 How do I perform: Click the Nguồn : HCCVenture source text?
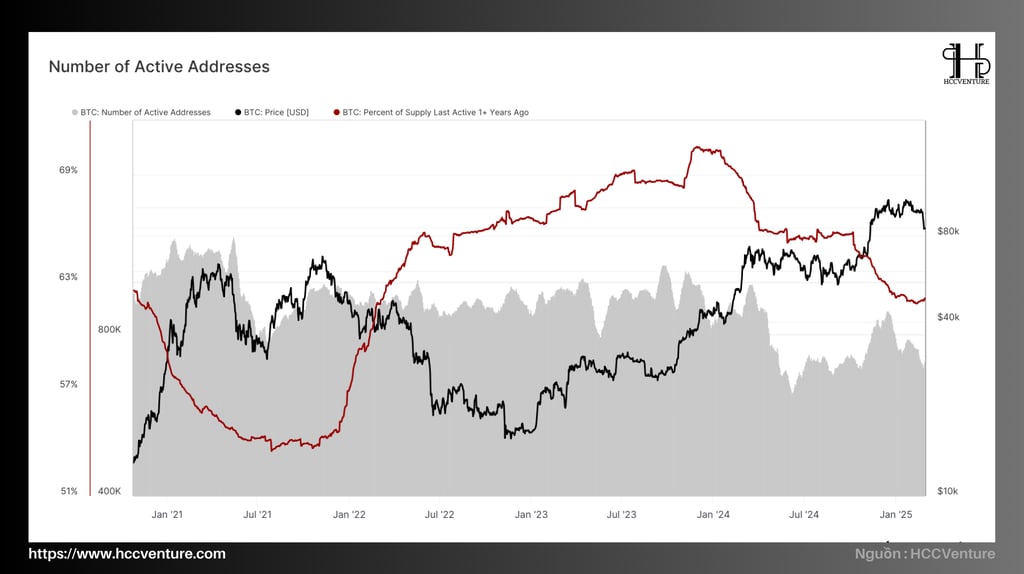point(925,554)
